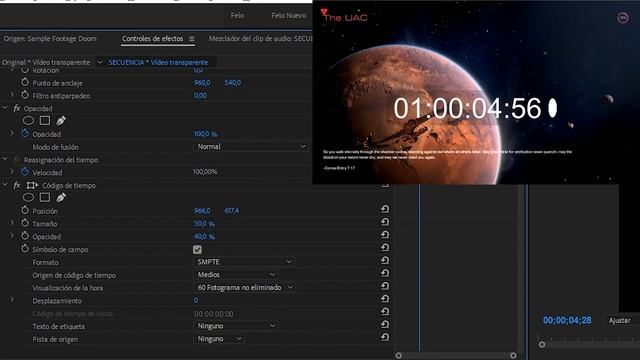Click the program monitor video preview

click(476, 92)
